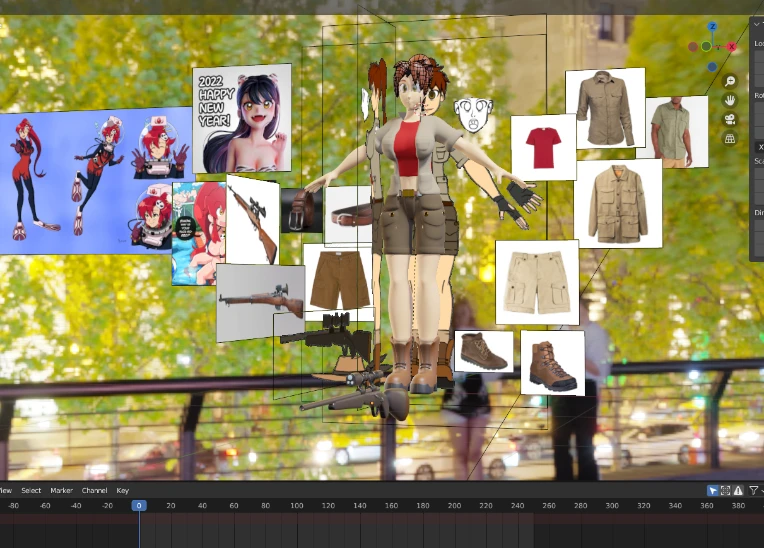Click the blue Z axis on navigation gizmo
The image size is (764, 548).
712,27
